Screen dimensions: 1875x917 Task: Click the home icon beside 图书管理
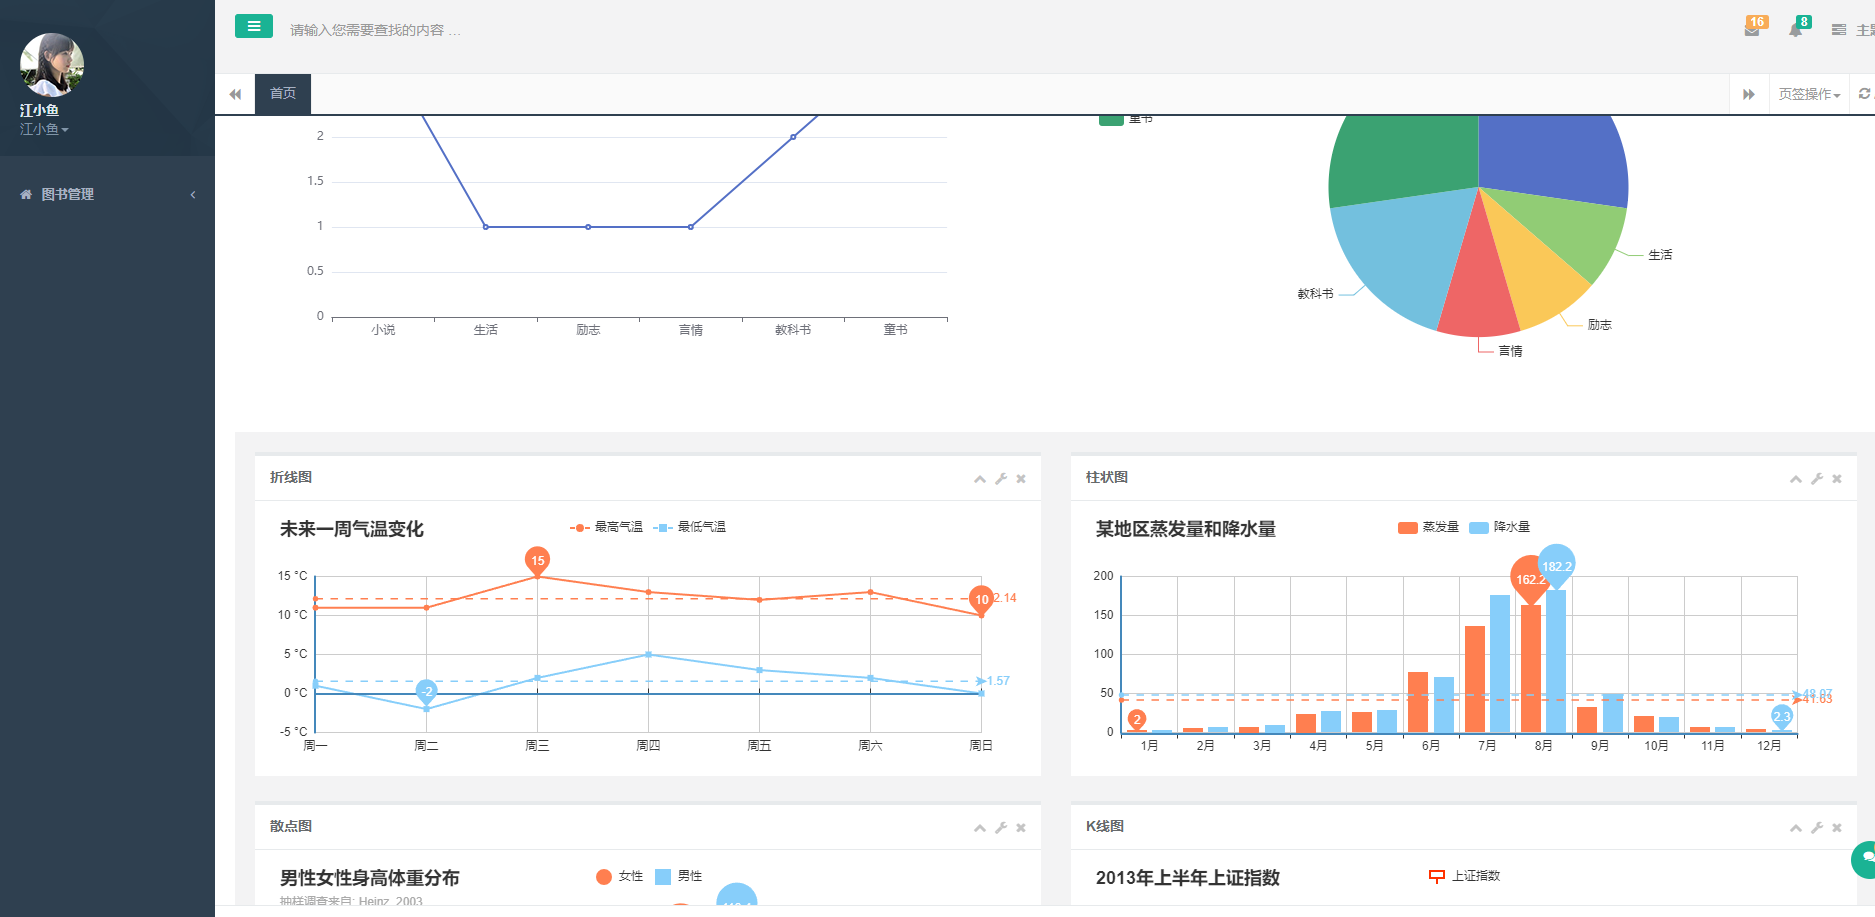[x=26, y=194]
